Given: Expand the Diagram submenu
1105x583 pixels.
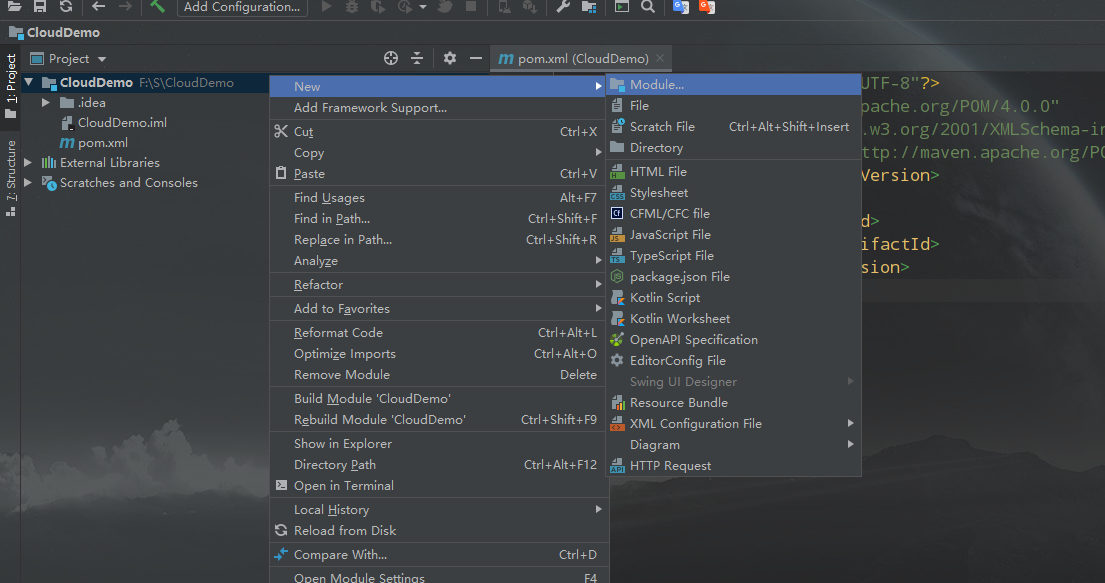Looking at the screenshot, I should coord(734,445).
